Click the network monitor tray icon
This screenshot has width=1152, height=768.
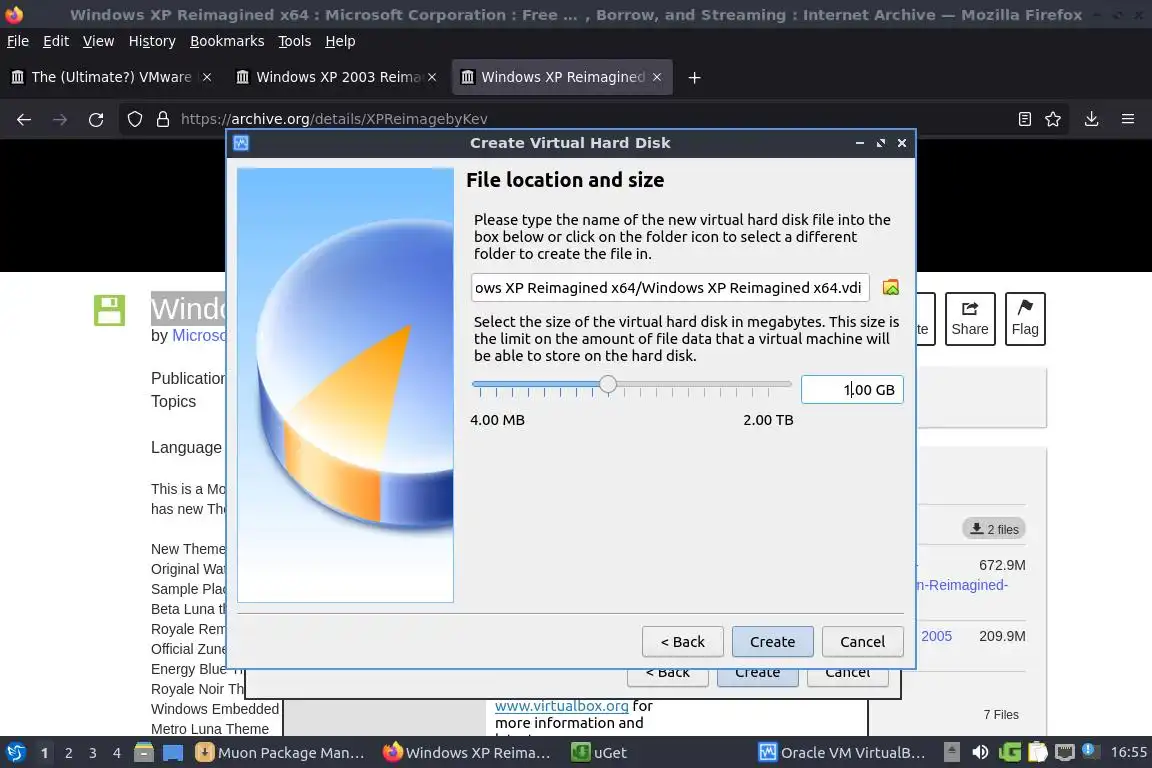(1065, 753)
